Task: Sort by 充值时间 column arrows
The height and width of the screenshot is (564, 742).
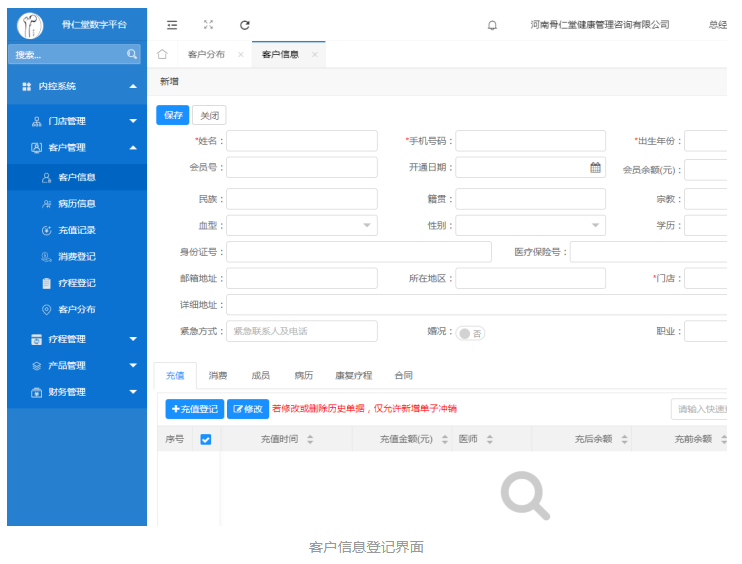Action: tap(310, 439)
